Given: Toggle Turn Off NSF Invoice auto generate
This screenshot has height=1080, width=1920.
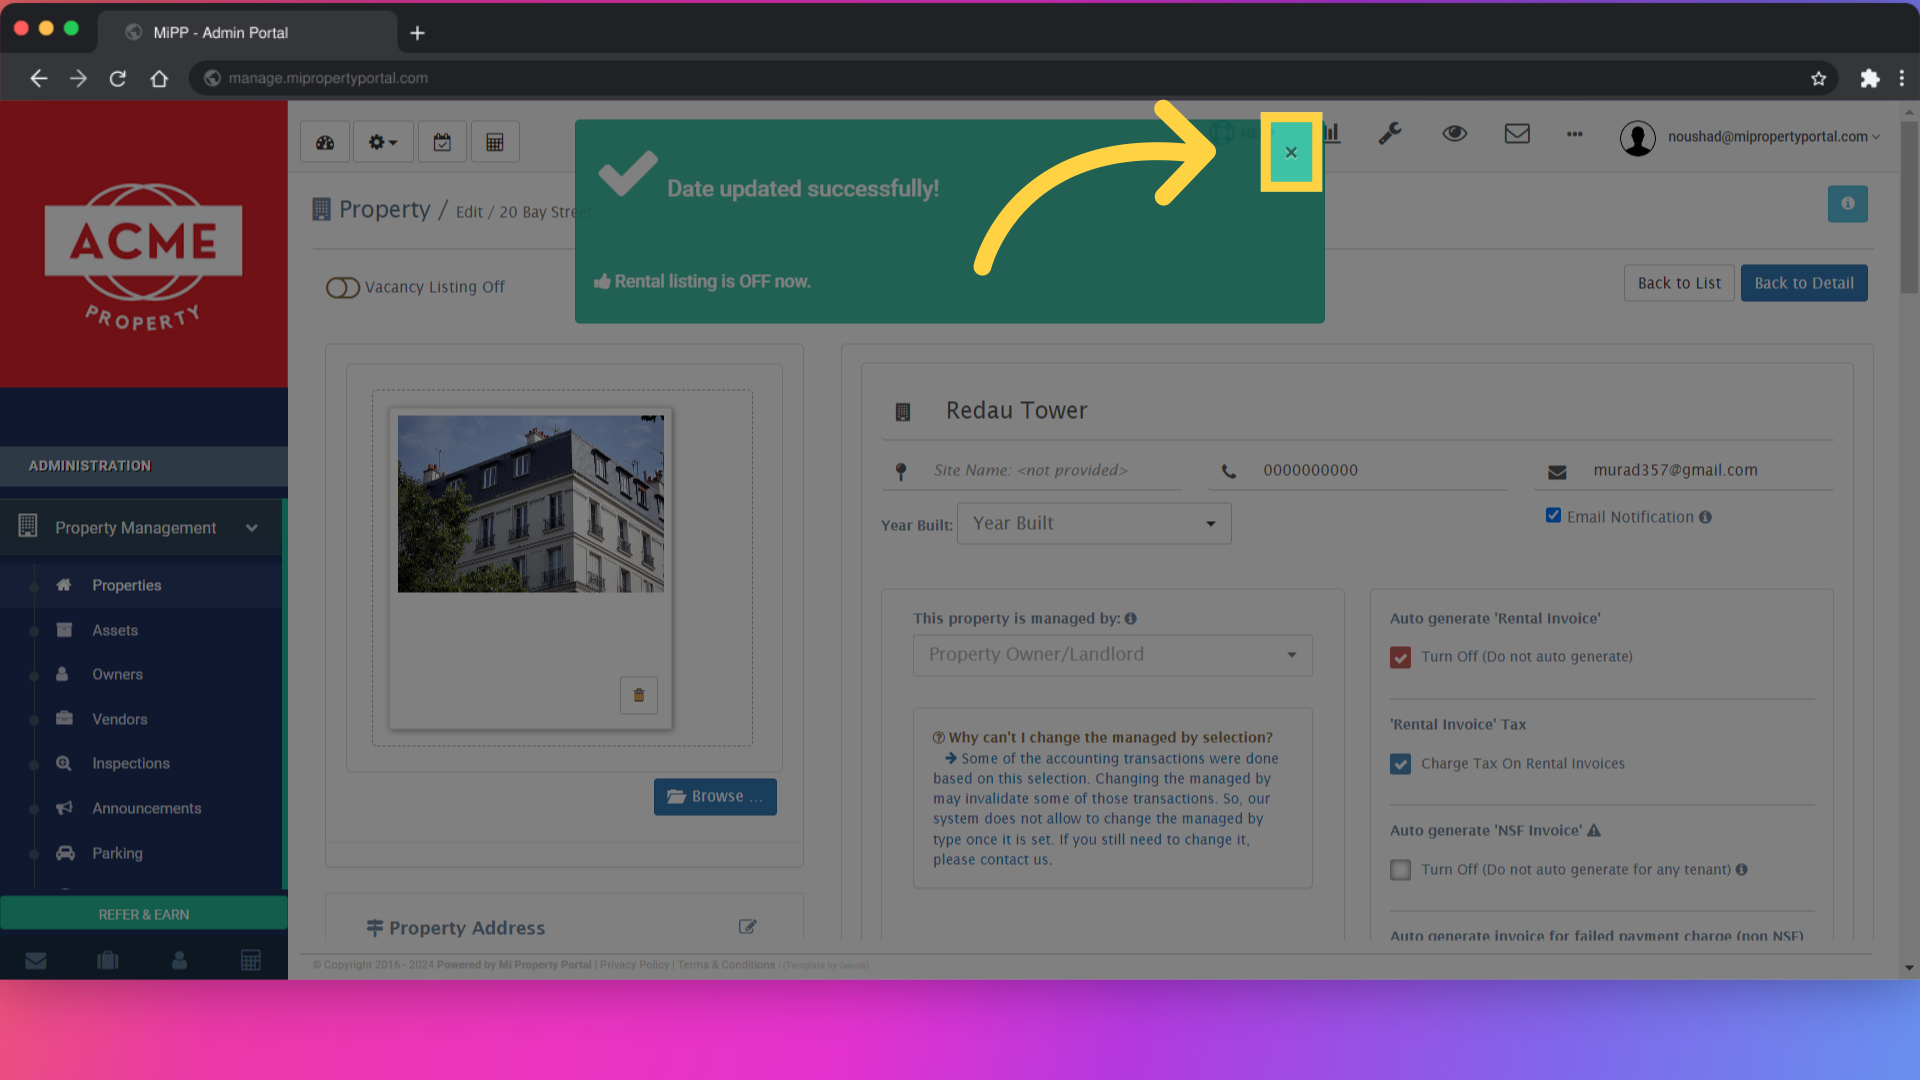Looking at the screenshot, I should pyautogui.click(x=1400, y=870).
